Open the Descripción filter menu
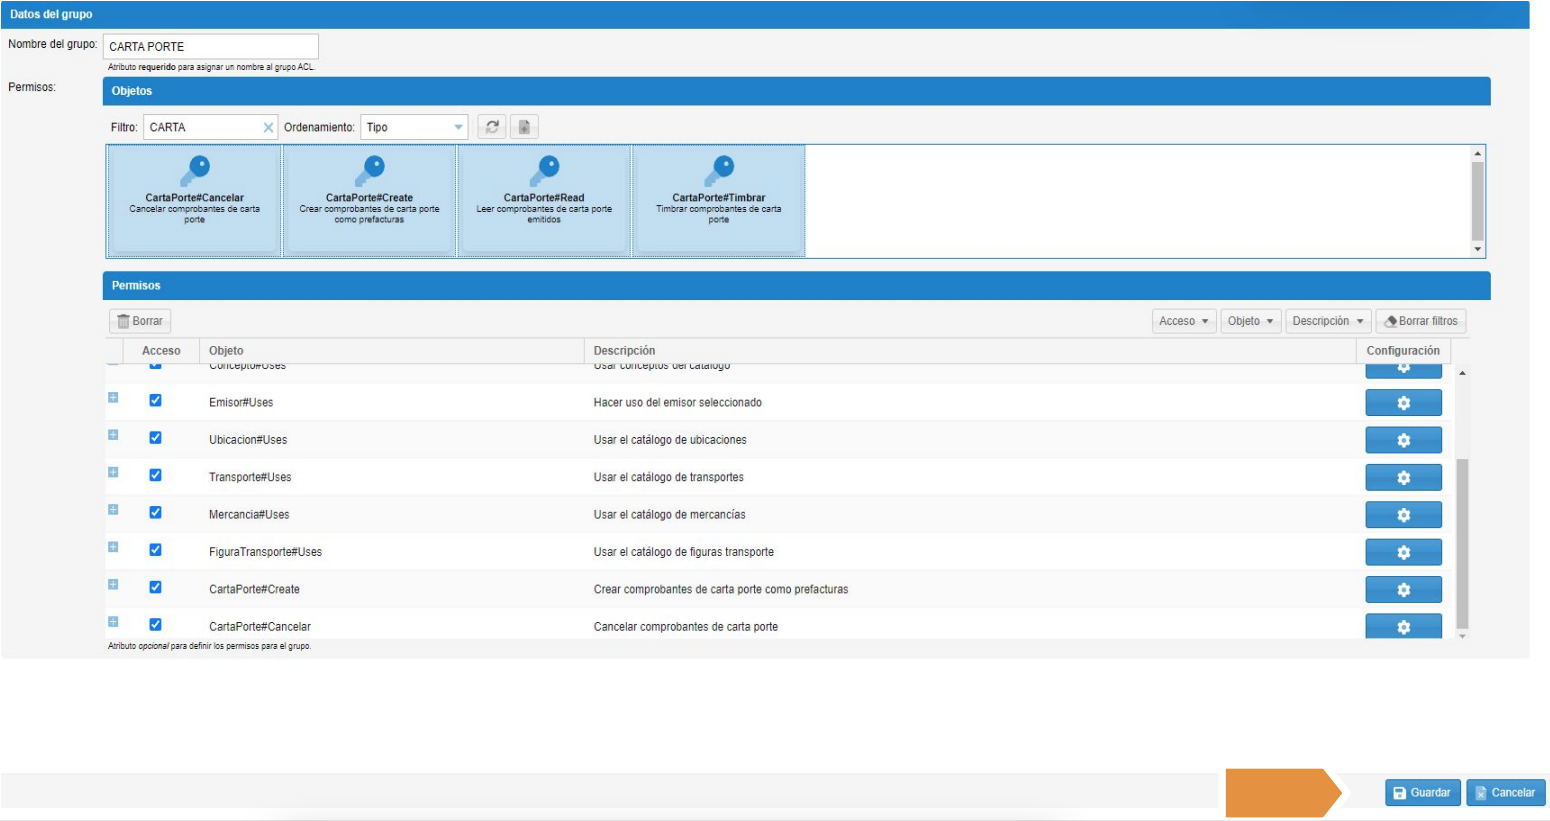1550x821 pixels. (x=1327, y=321)
